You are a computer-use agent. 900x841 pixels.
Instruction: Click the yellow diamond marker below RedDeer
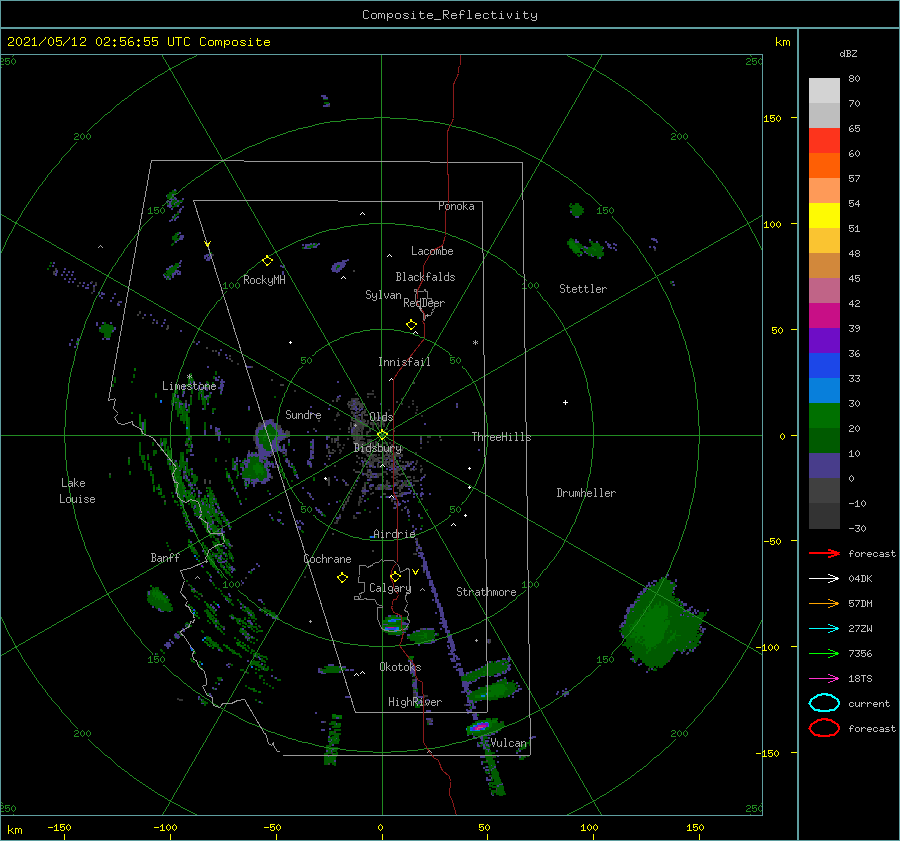tap(411, 324)
